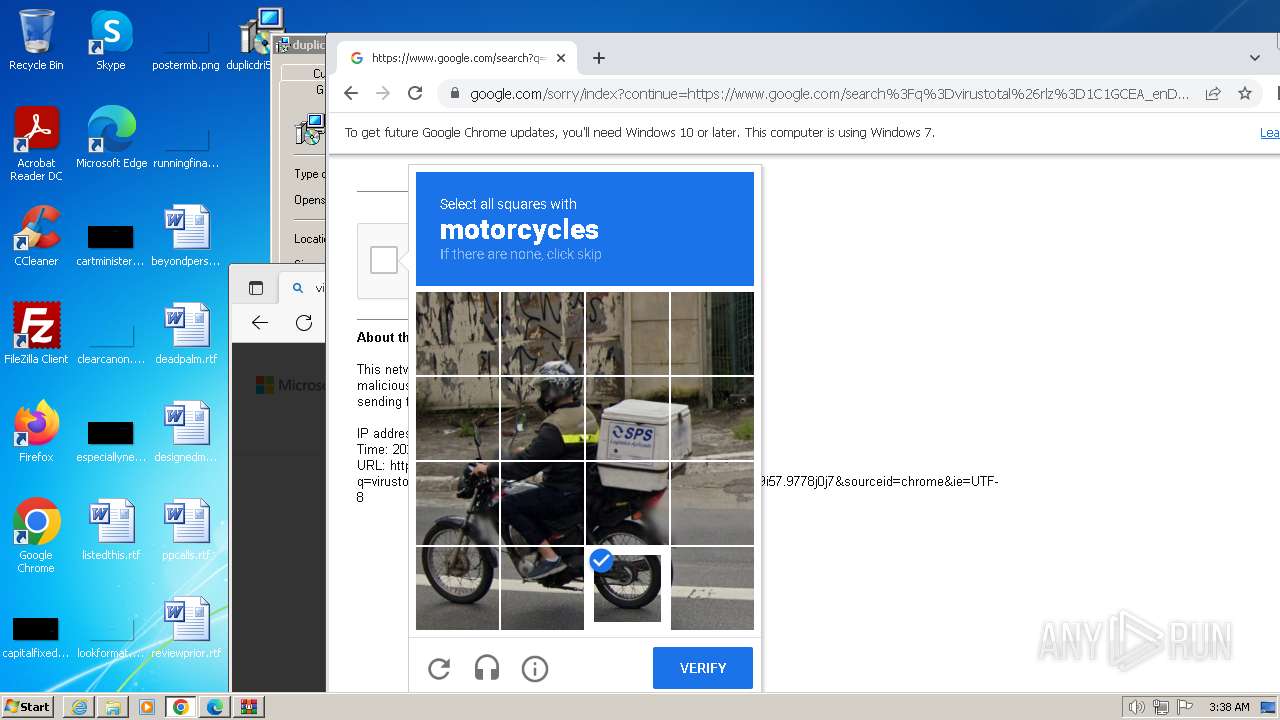Select the SPS delivery box tile
Screen dimensions: 1280x720
tap(627, 418)
